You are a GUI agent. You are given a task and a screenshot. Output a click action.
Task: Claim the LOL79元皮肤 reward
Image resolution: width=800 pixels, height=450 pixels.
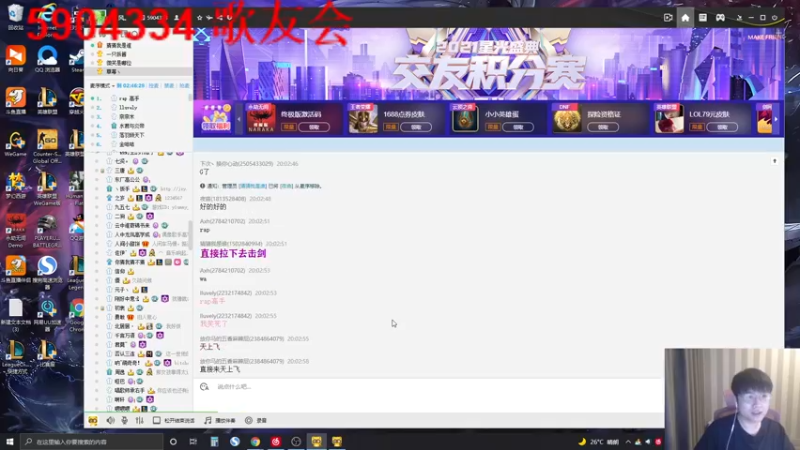(x=722, y=127)
